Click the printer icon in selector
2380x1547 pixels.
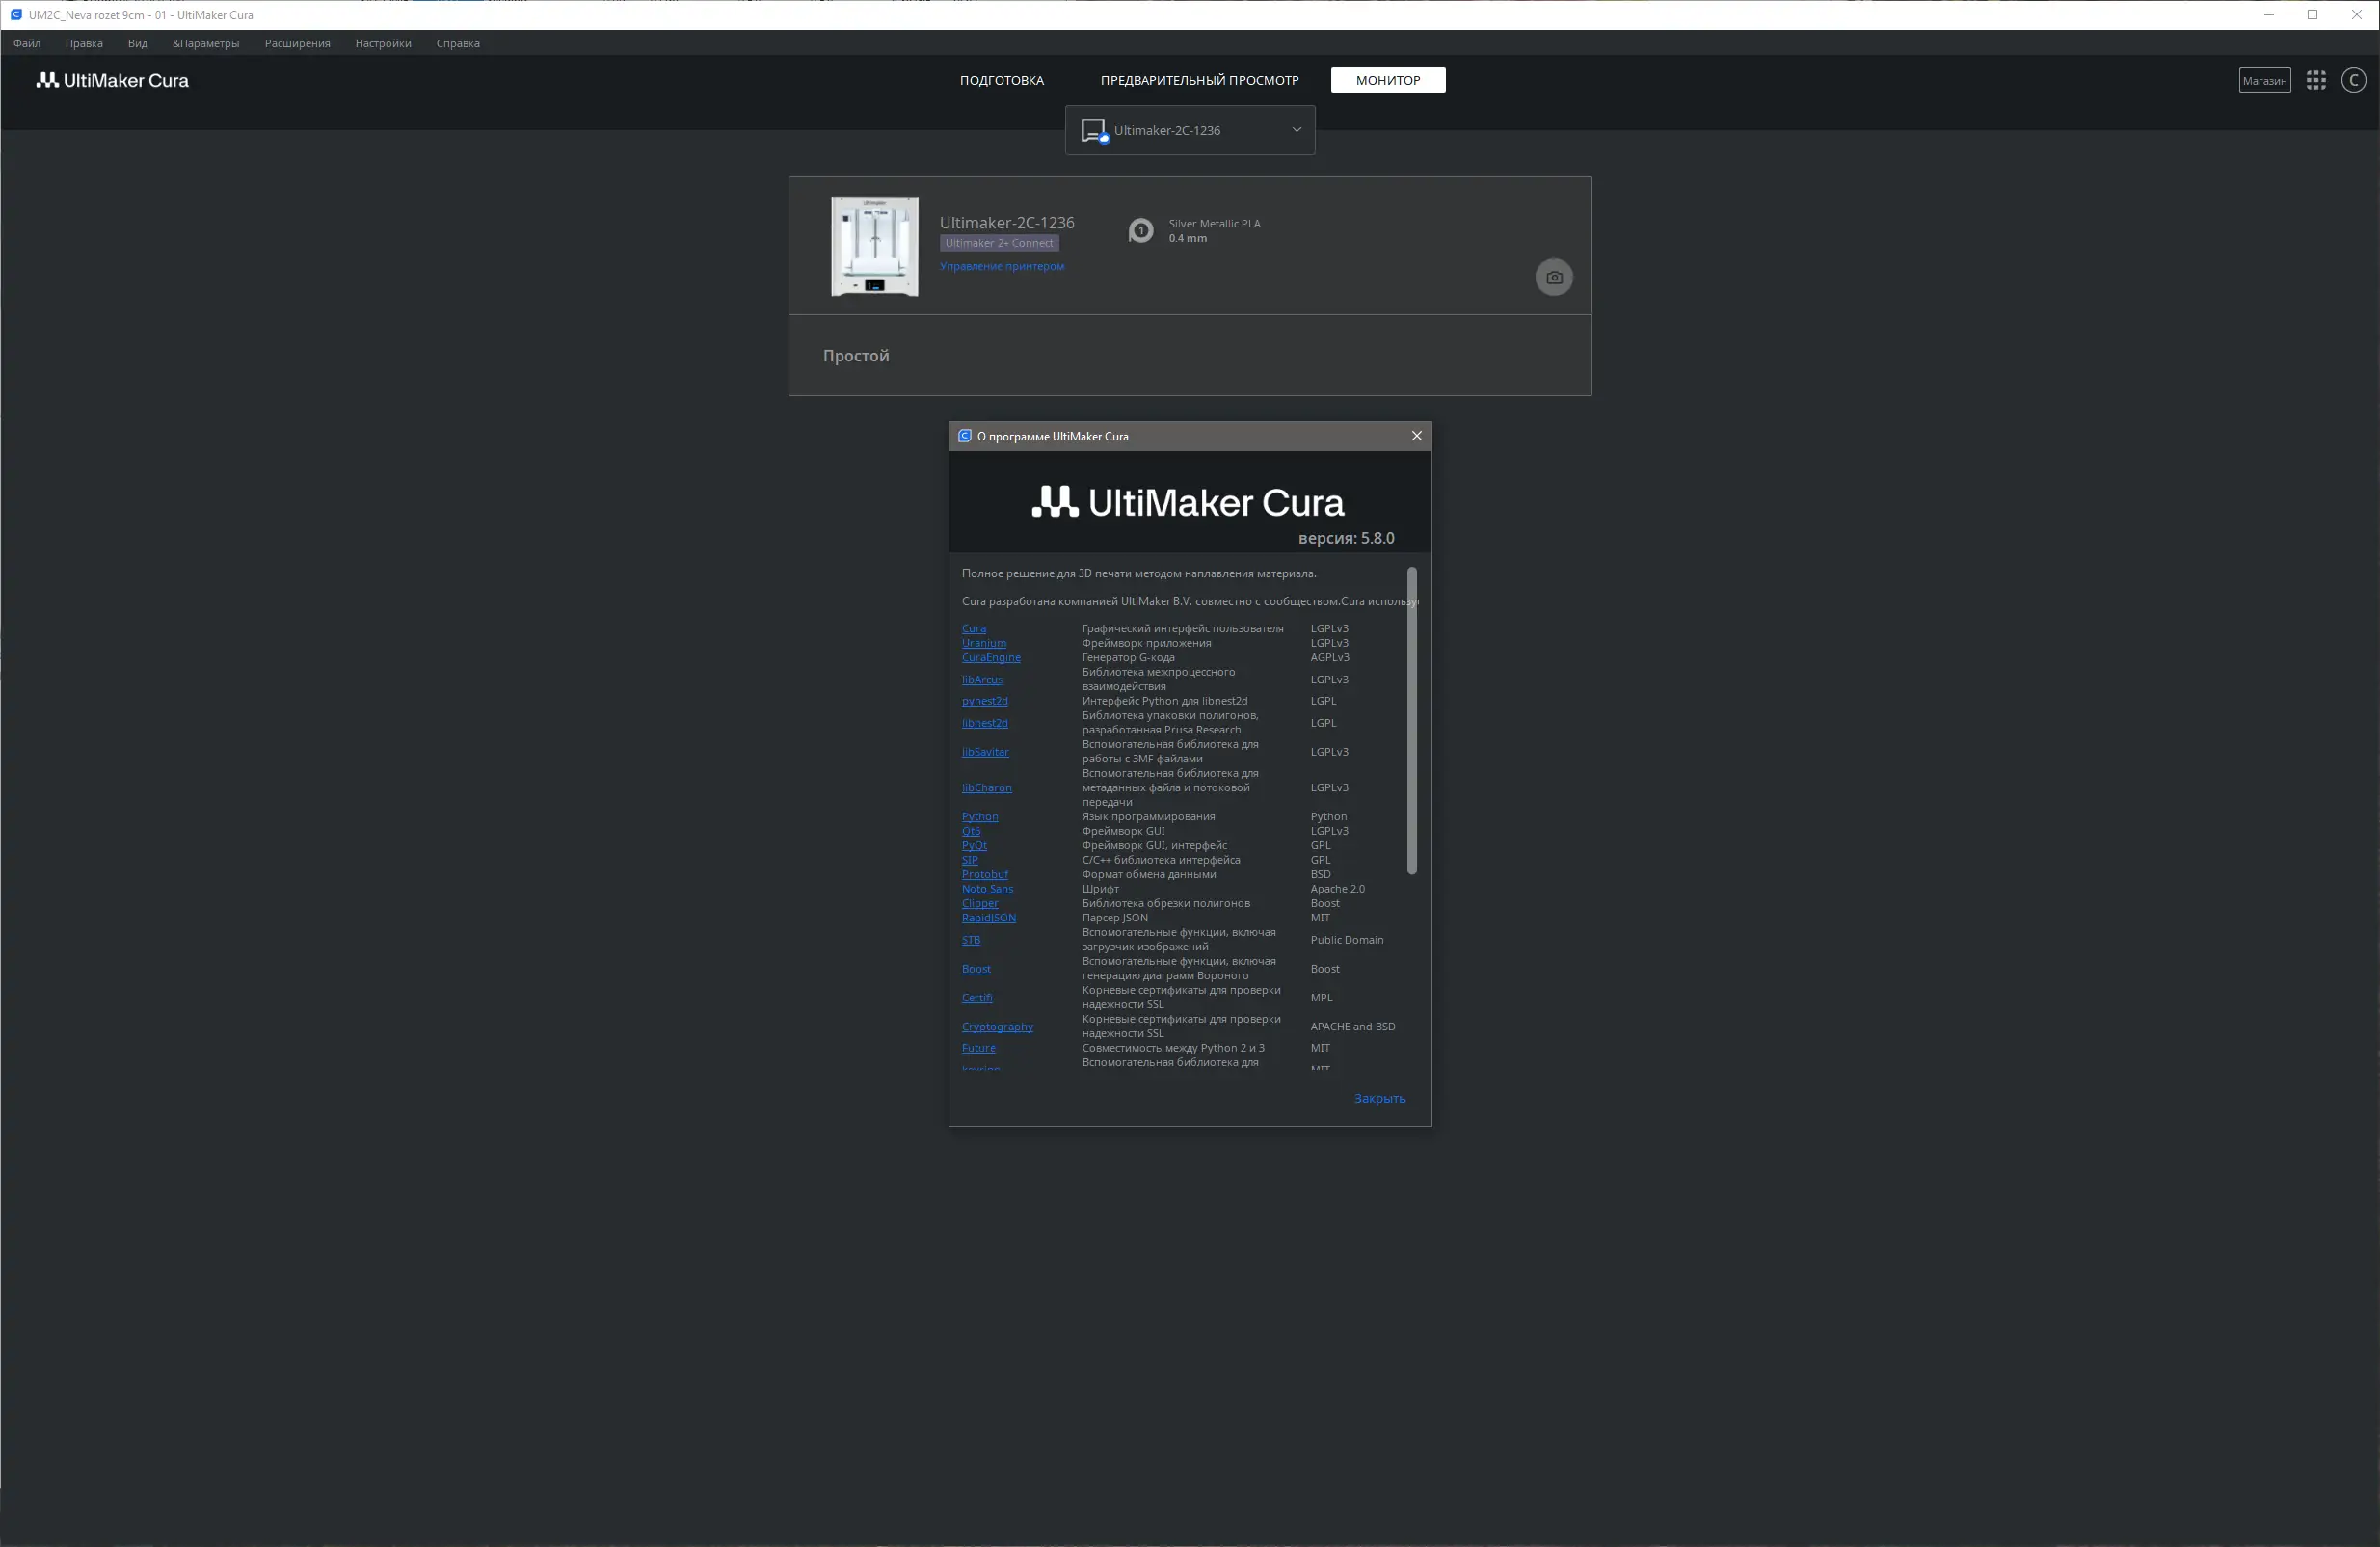pos(1093,130)
